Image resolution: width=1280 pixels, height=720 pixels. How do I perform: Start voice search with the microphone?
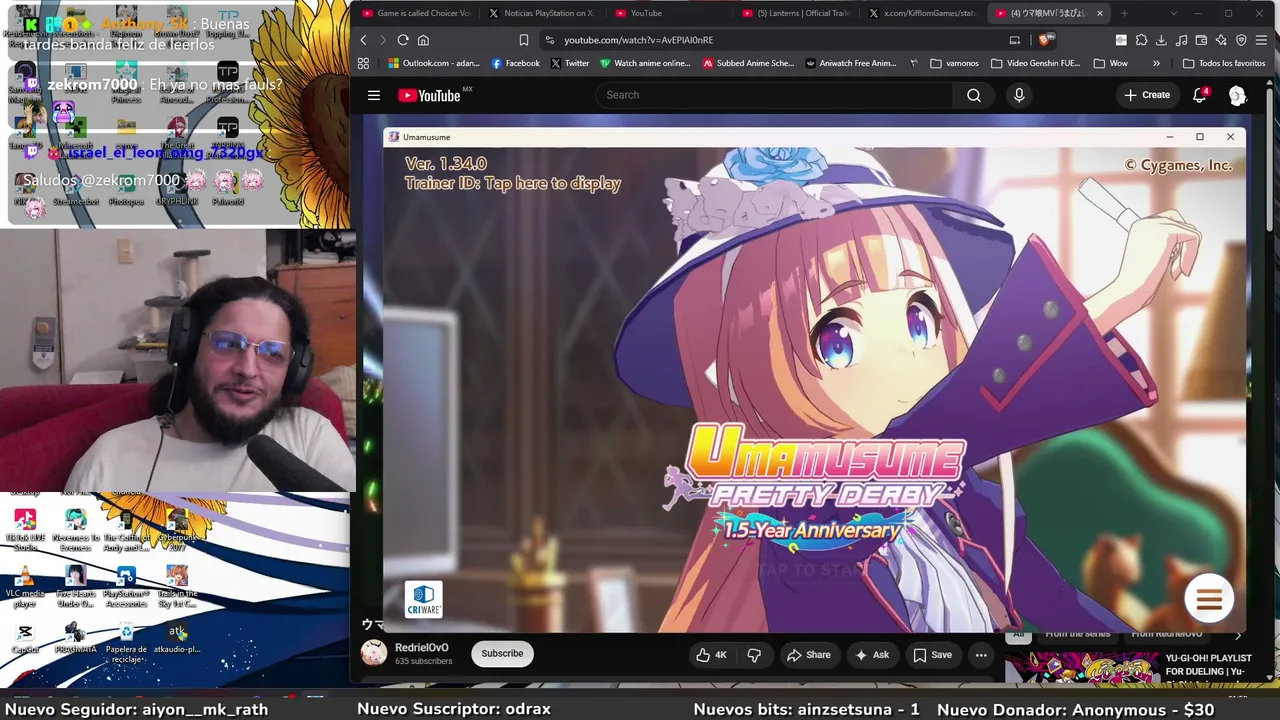point(1019,95)
